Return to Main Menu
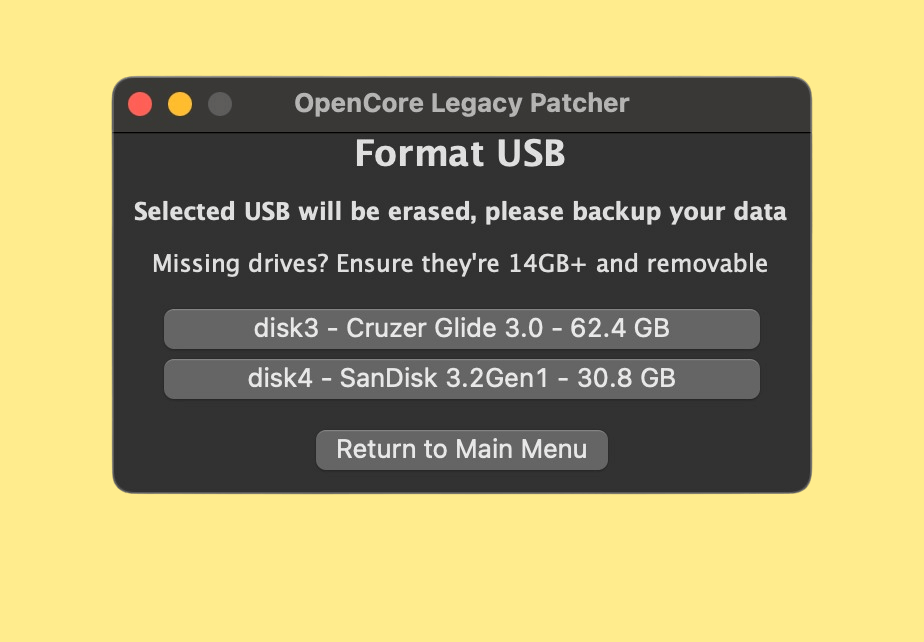924x642 pixels. coord(461,449)
